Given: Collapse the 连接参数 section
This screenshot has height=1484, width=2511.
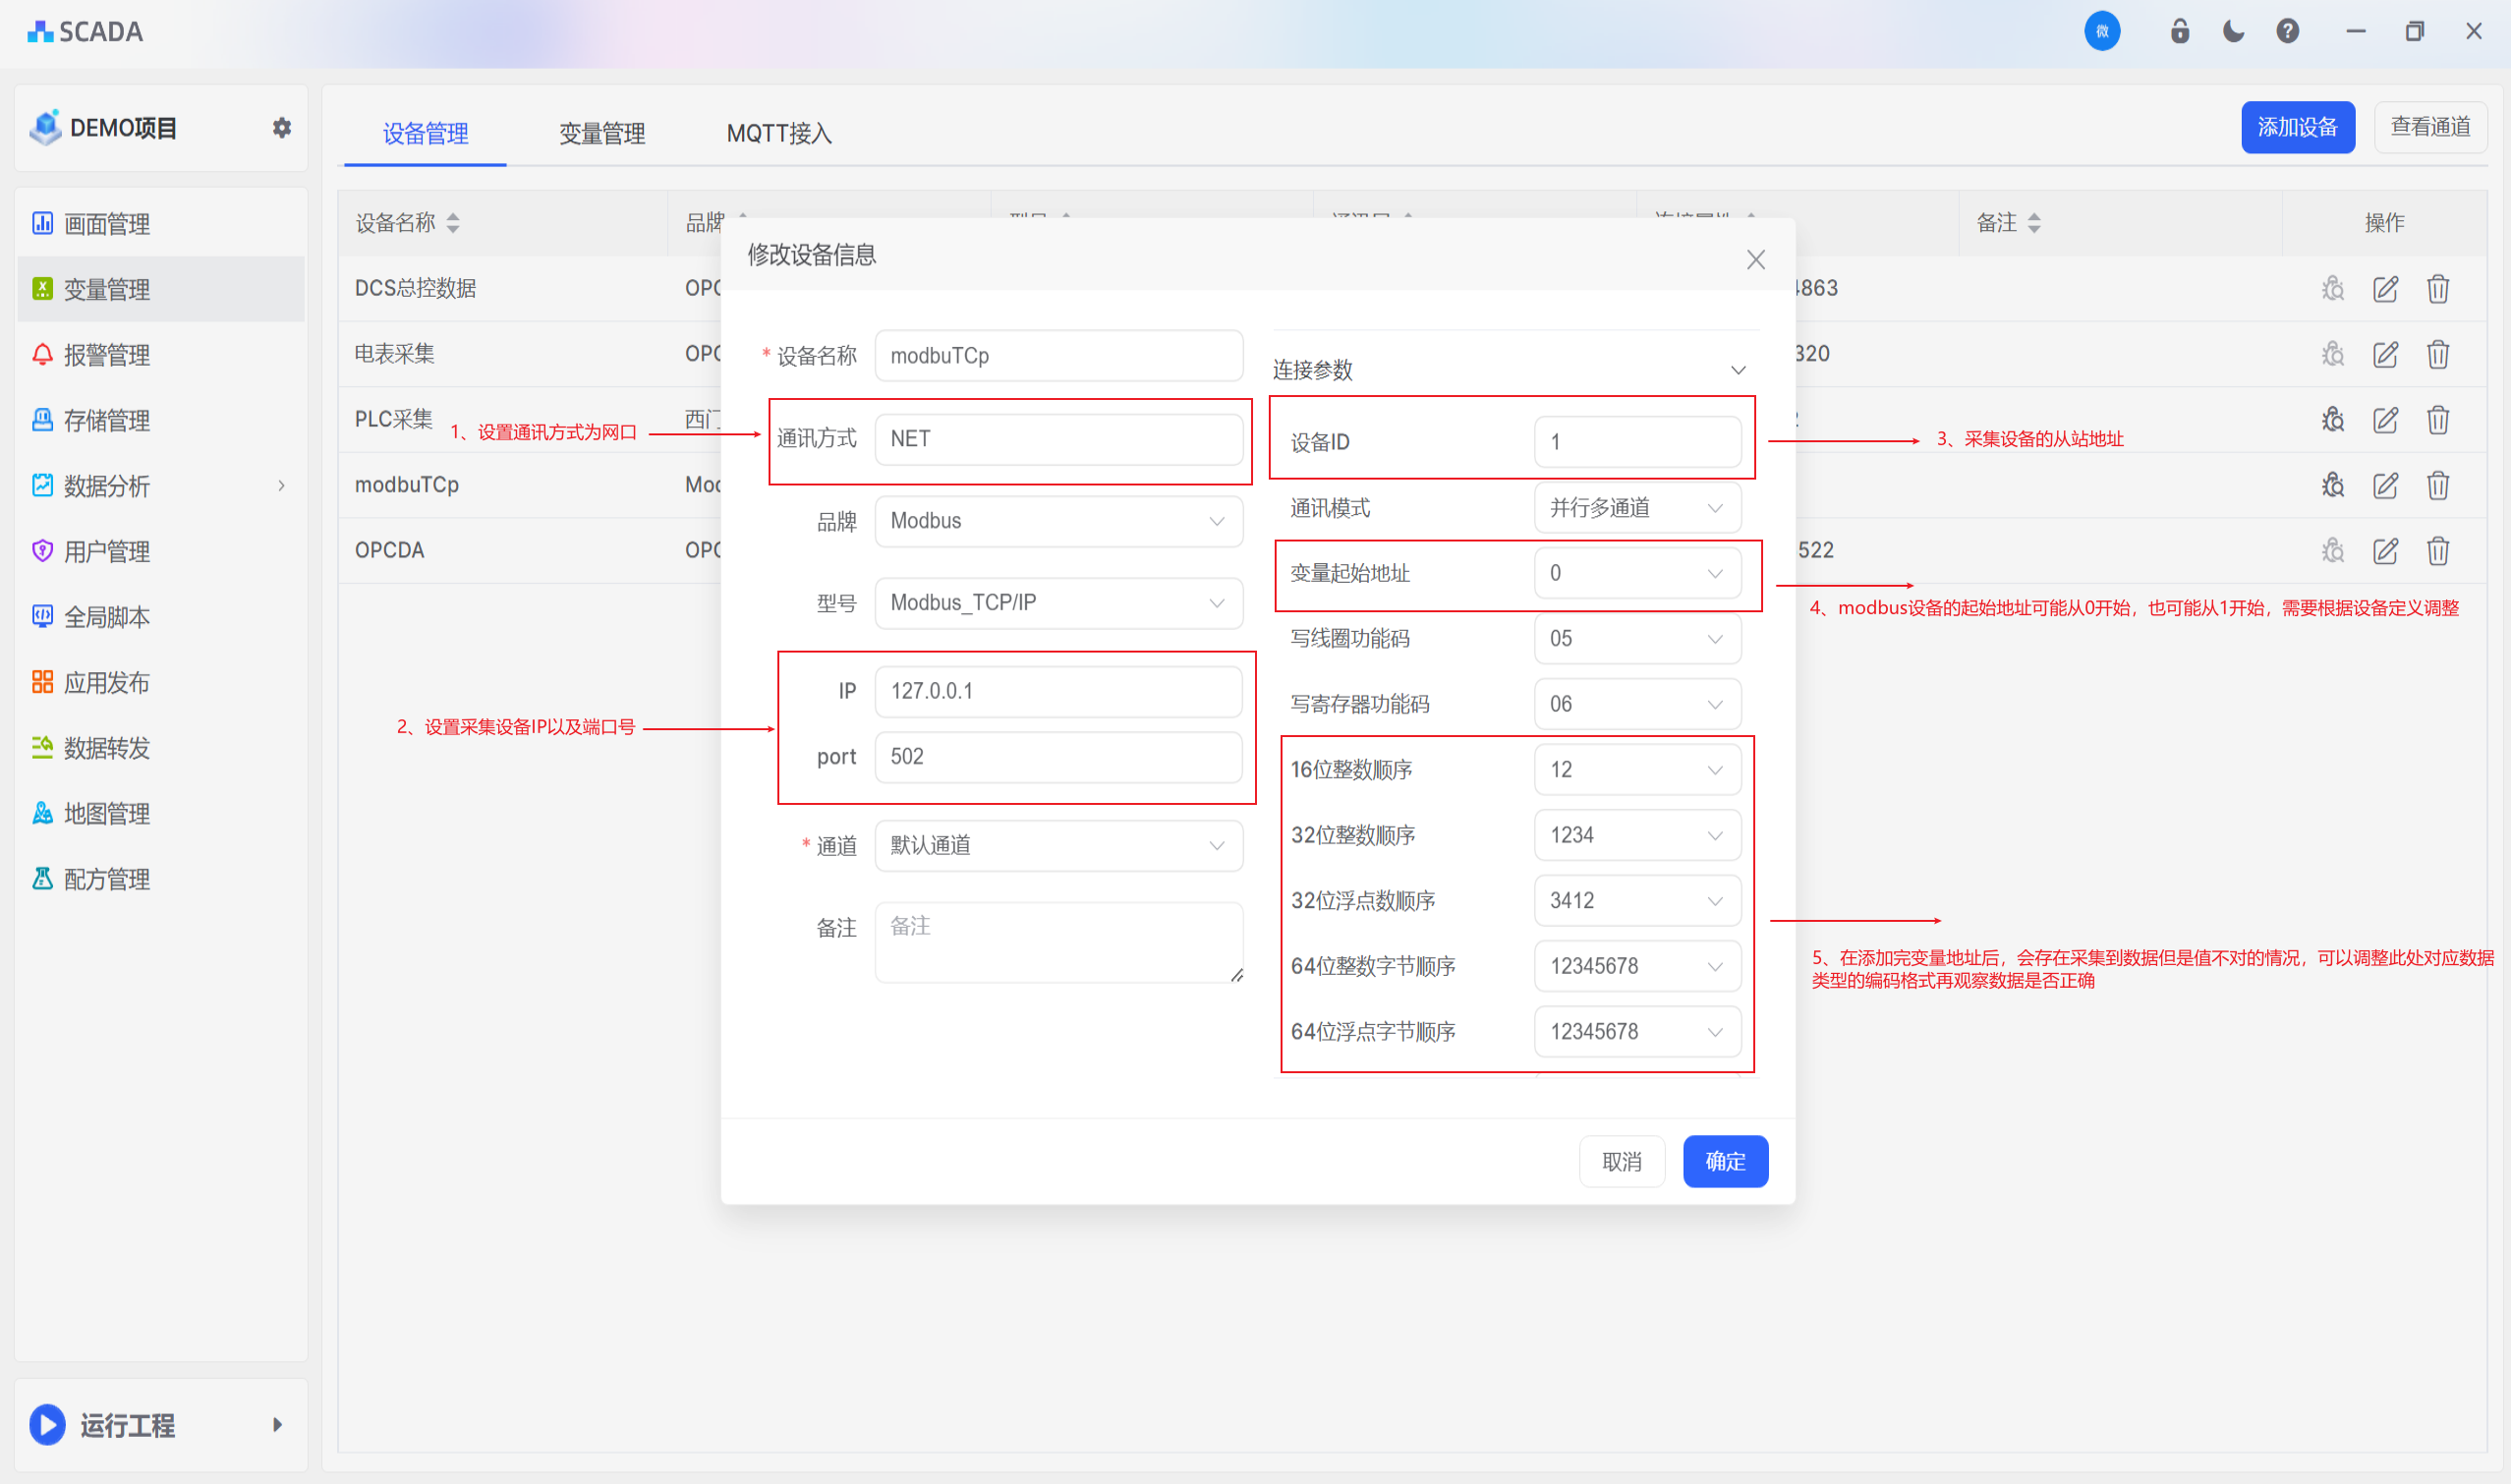Looking at the screenshot, I should (x=1738, y=370).
